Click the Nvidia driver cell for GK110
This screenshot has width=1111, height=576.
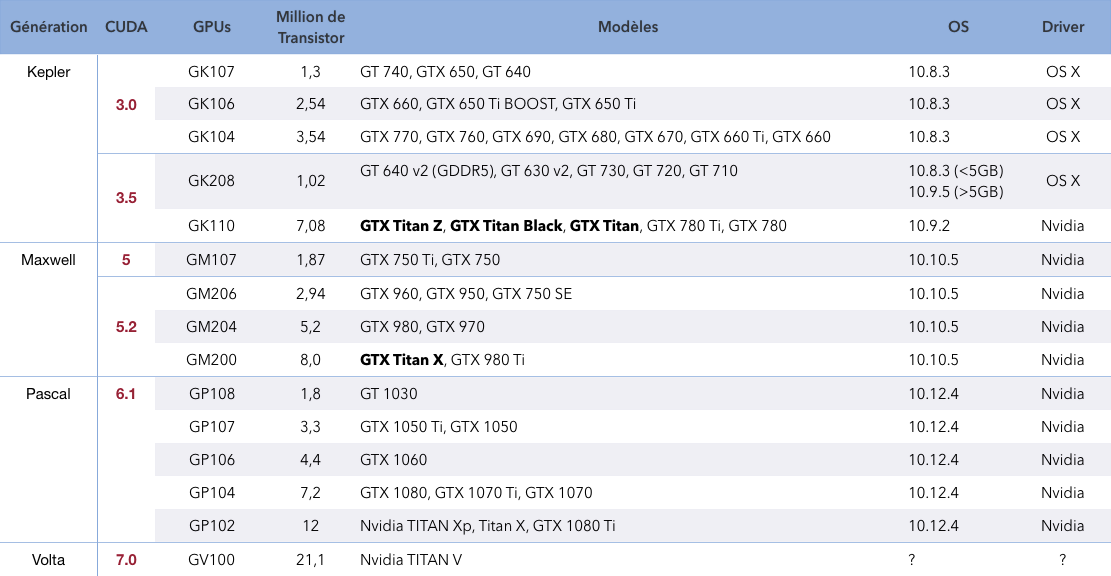(1063, 225)
